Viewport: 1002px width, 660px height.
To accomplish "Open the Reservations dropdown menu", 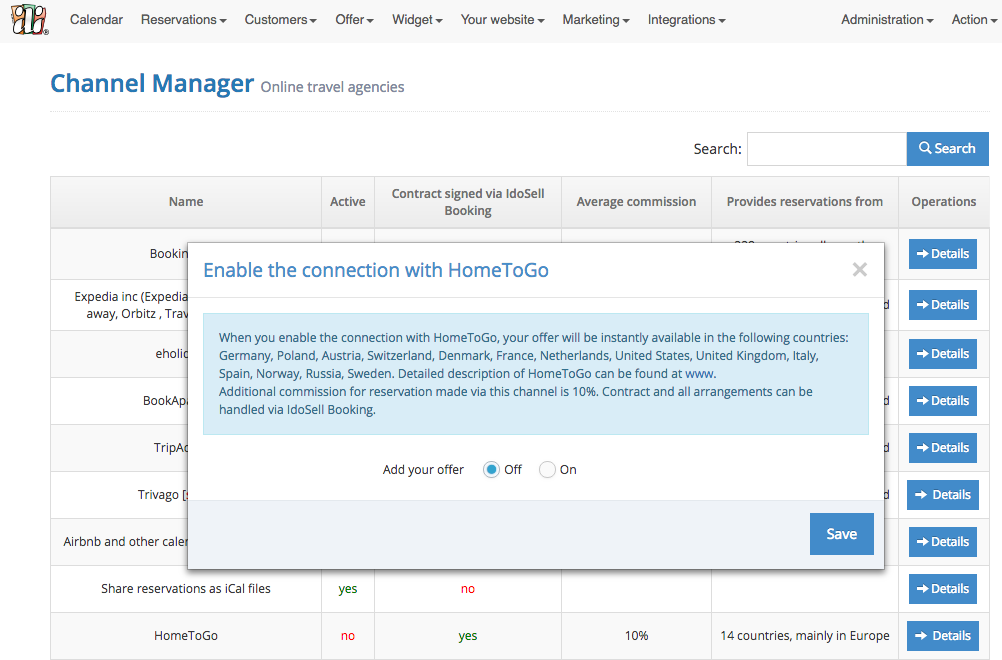I will [183, 20].
